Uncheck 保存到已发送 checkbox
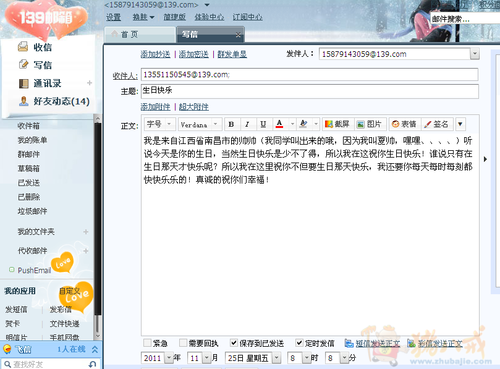Image resolution: width=500 pixels, height=369 pixels. (234, 343)
